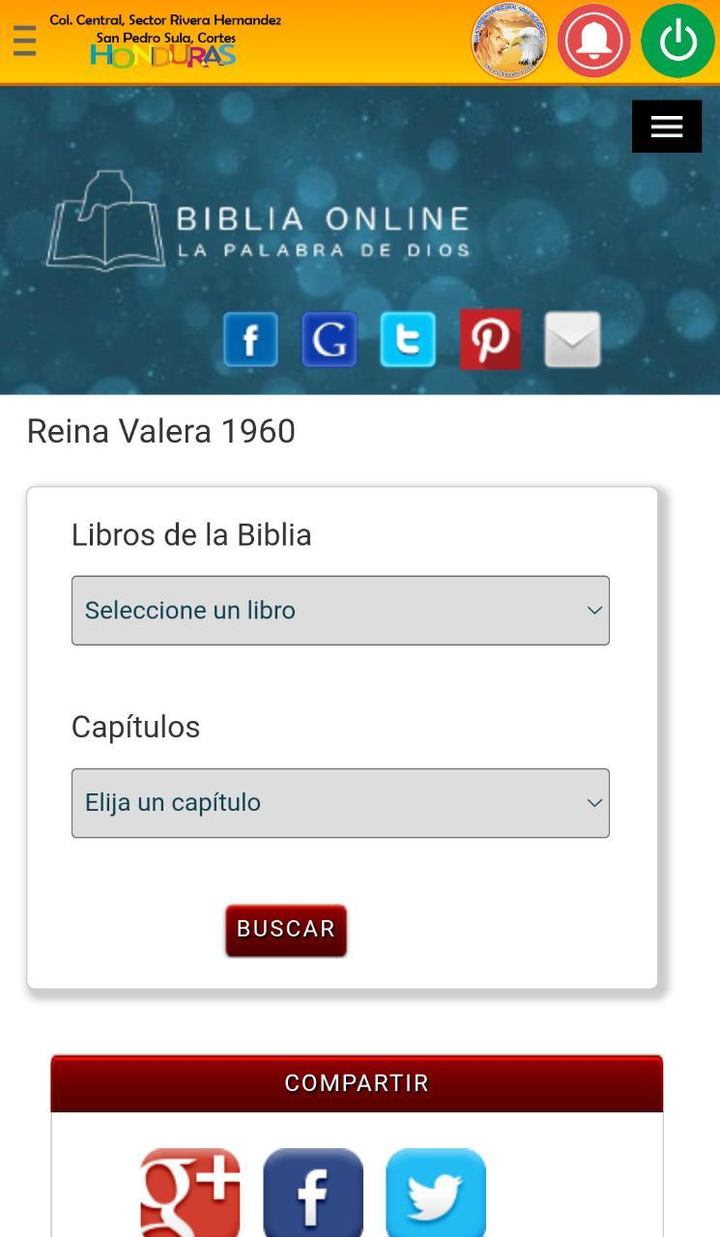Viewport: 720px width, 1237px height.
Task: Open the black header hamburger menu
Action: (666, 126)
